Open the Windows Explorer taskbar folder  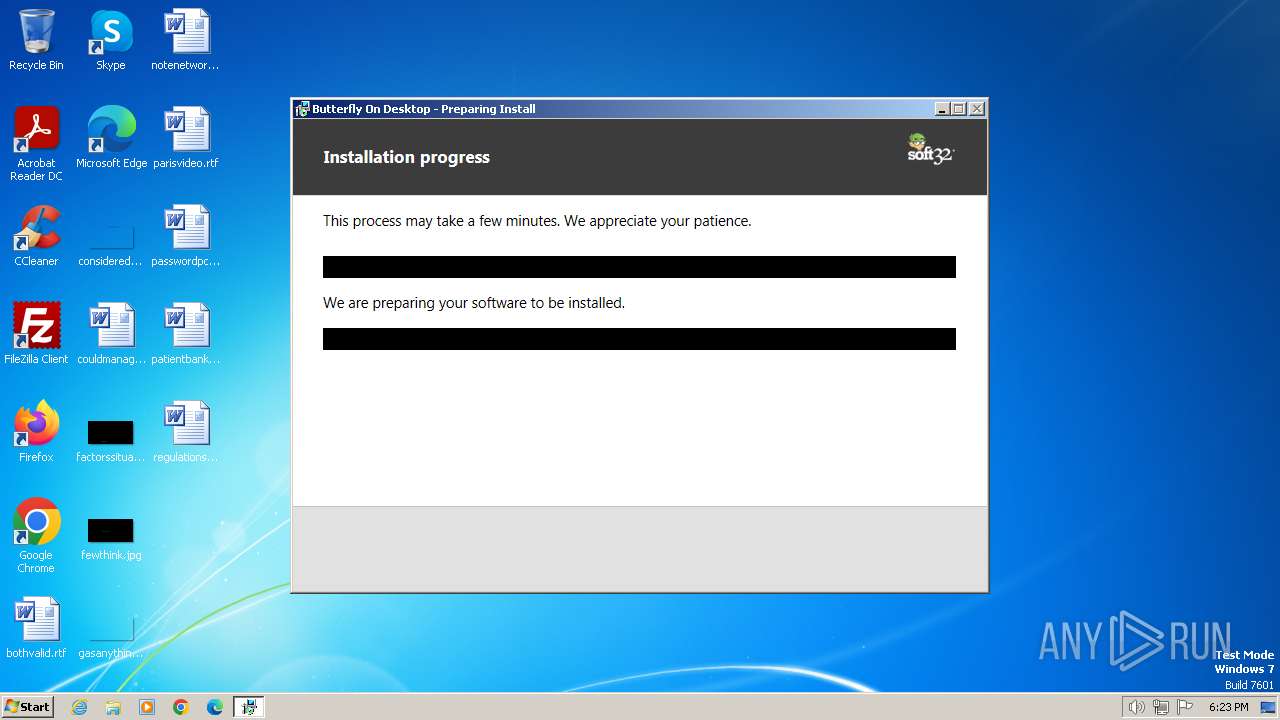113,707
